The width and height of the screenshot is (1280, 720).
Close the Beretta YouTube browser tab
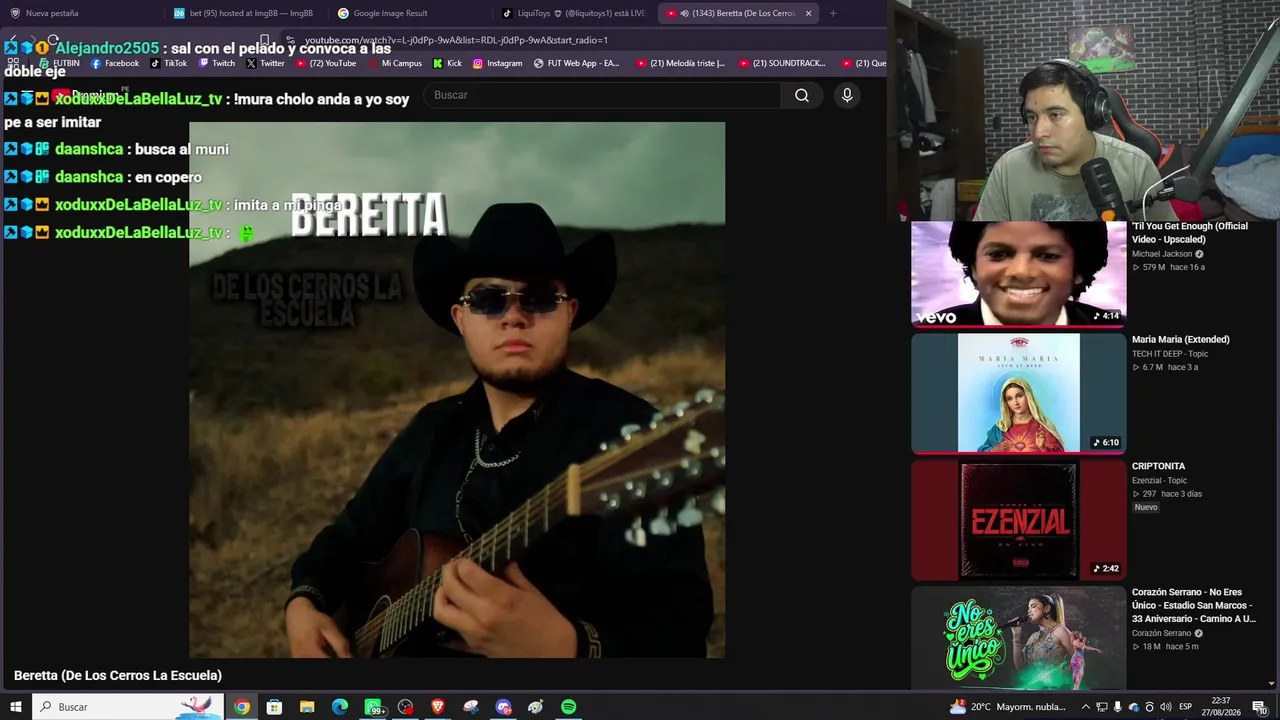point(808,13)
